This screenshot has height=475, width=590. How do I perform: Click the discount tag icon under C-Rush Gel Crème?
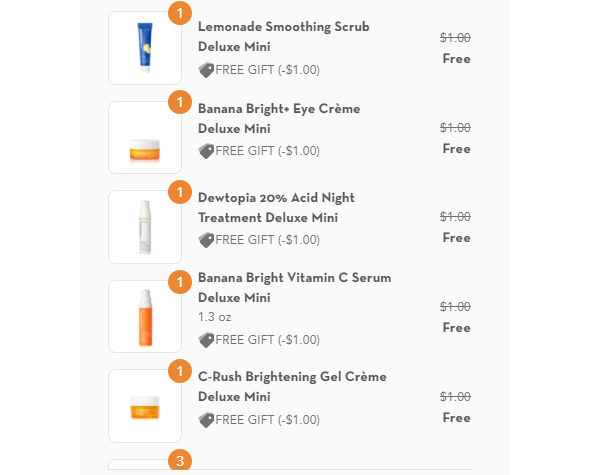tap(206, 420)
